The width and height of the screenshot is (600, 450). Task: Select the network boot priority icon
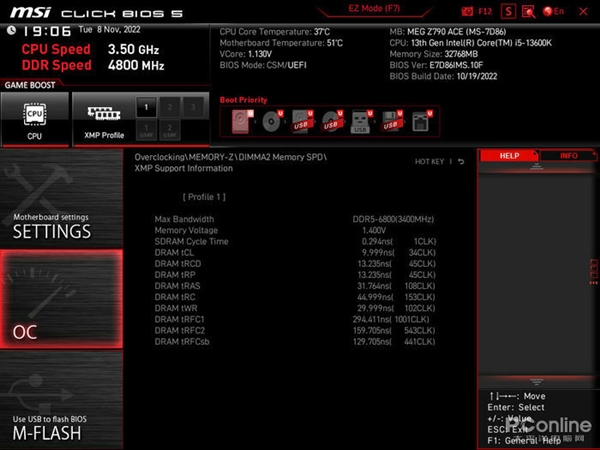tap(421, 122)
